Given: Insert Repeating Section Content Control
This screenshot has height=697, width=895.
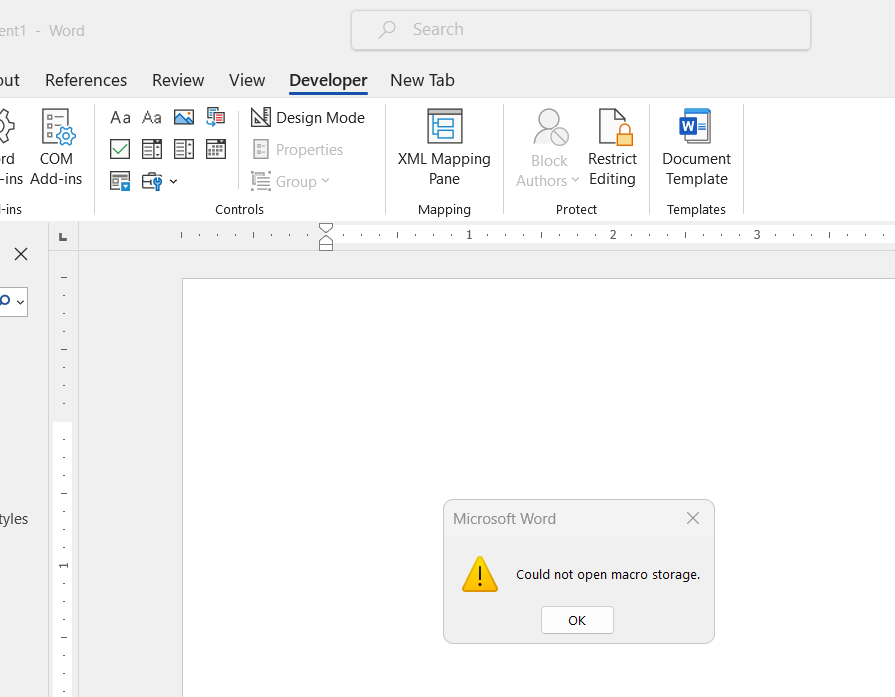Looking at the screenshot, I should point(120,182).
